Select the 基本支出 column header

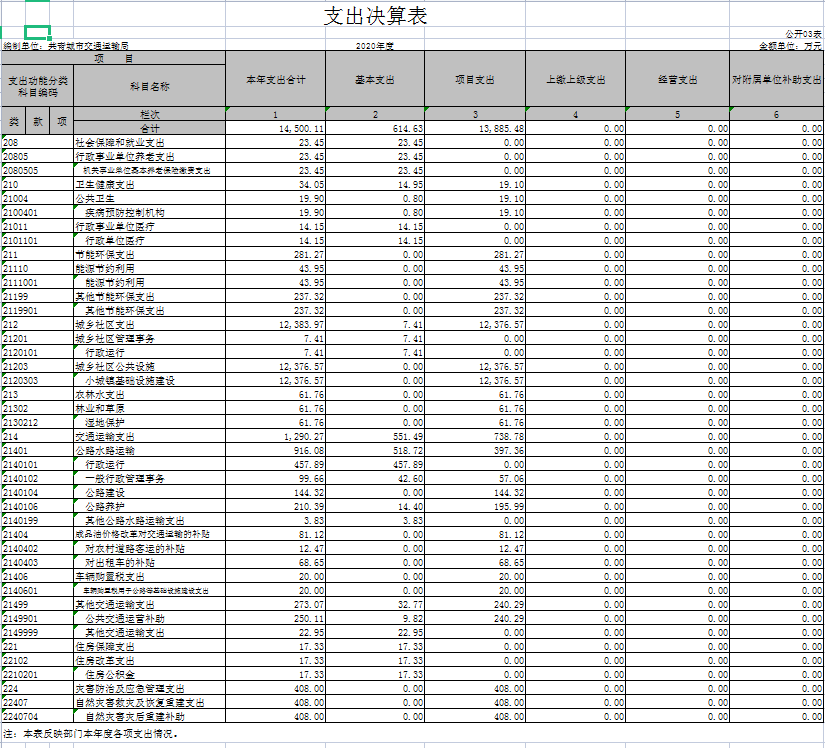(375, 79)
